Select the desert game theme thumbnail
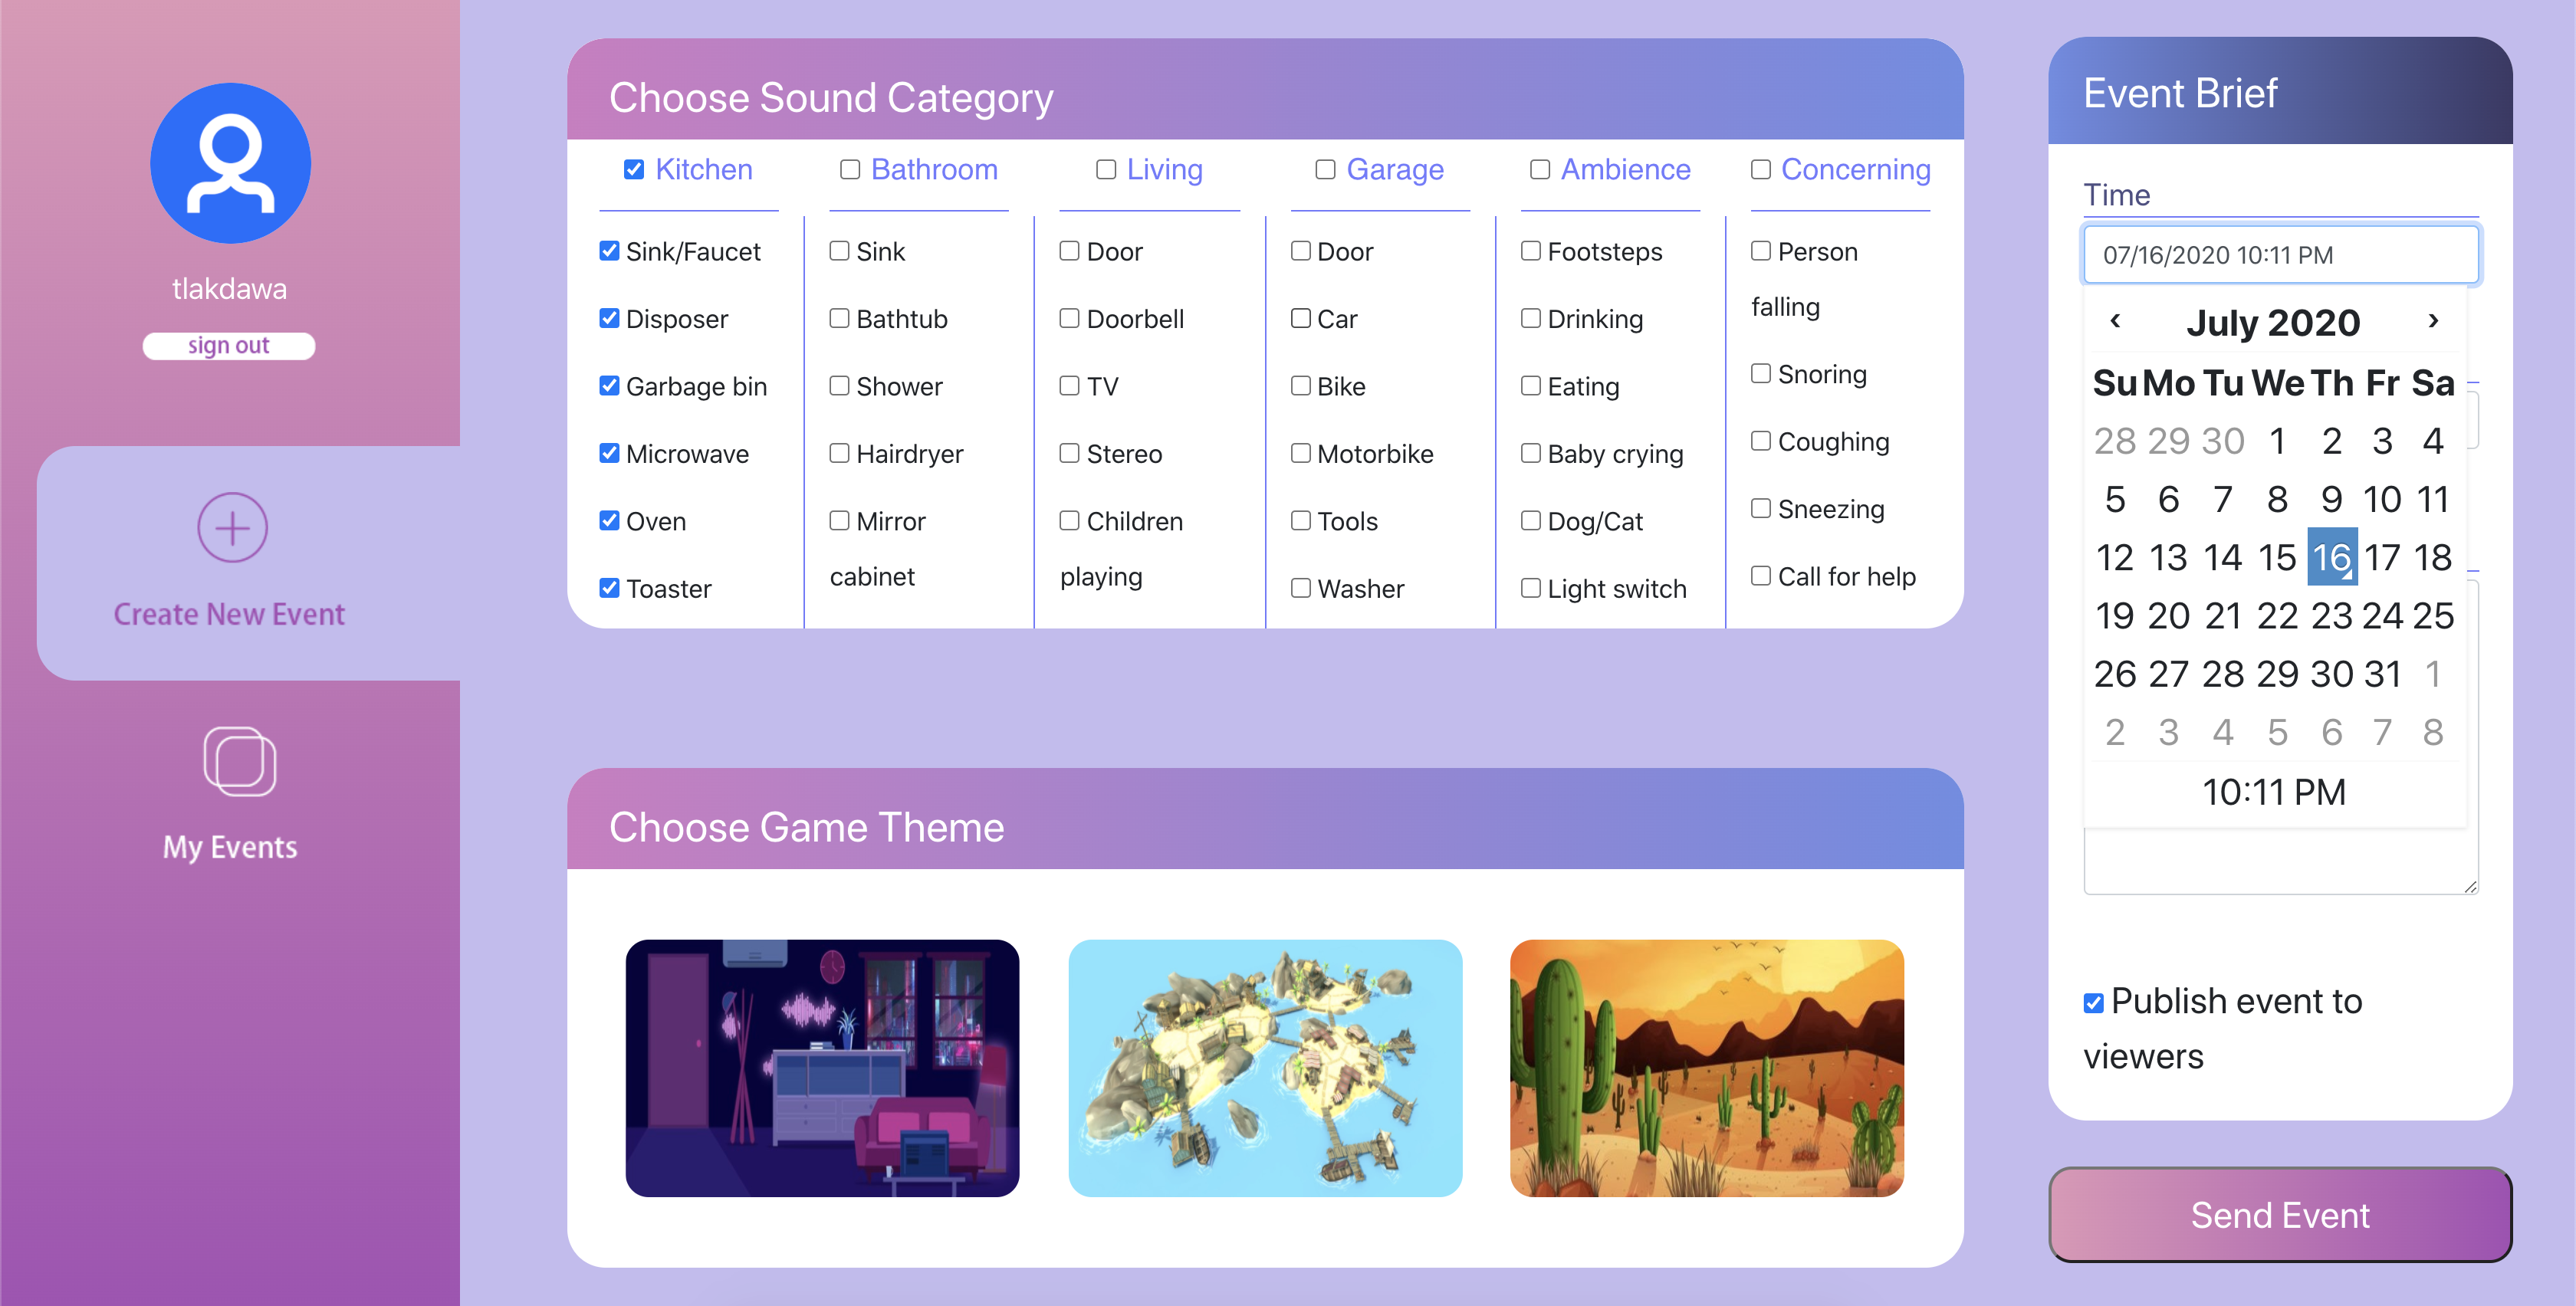Image resolution: width=2576 pixels, height=1306 pixels. point(1708,1065)
